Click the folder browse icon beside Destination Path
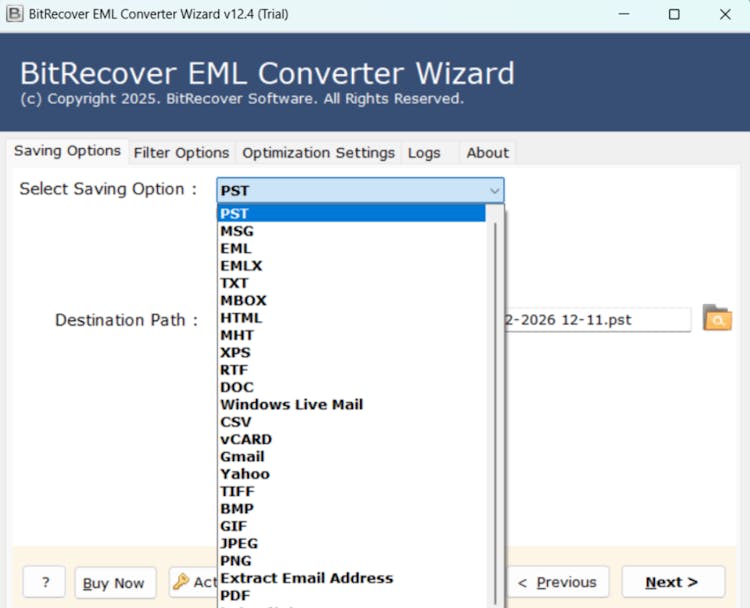 [717, 319]
